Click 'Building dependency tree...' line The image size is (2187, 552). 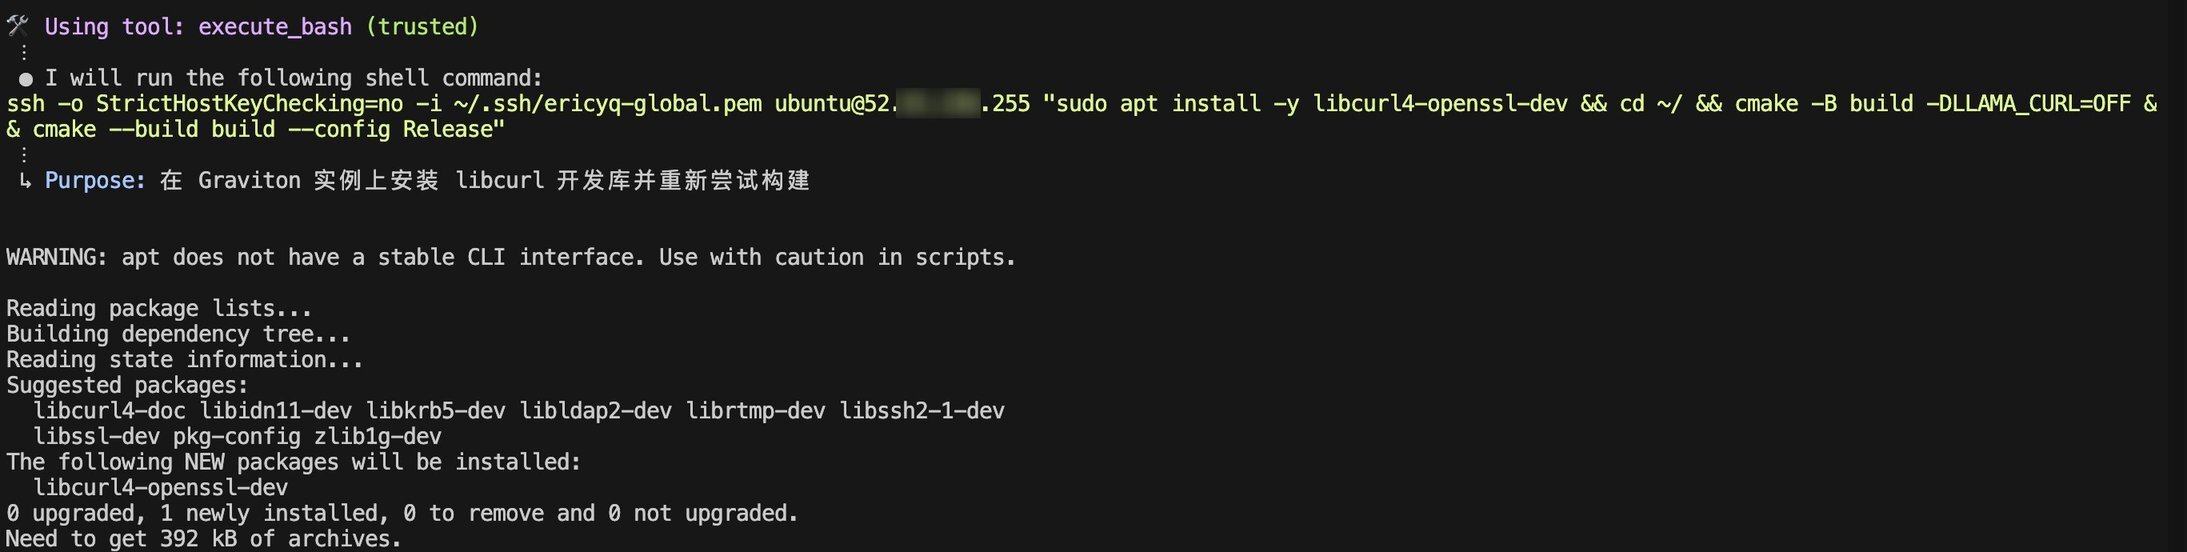coord(178,334)
